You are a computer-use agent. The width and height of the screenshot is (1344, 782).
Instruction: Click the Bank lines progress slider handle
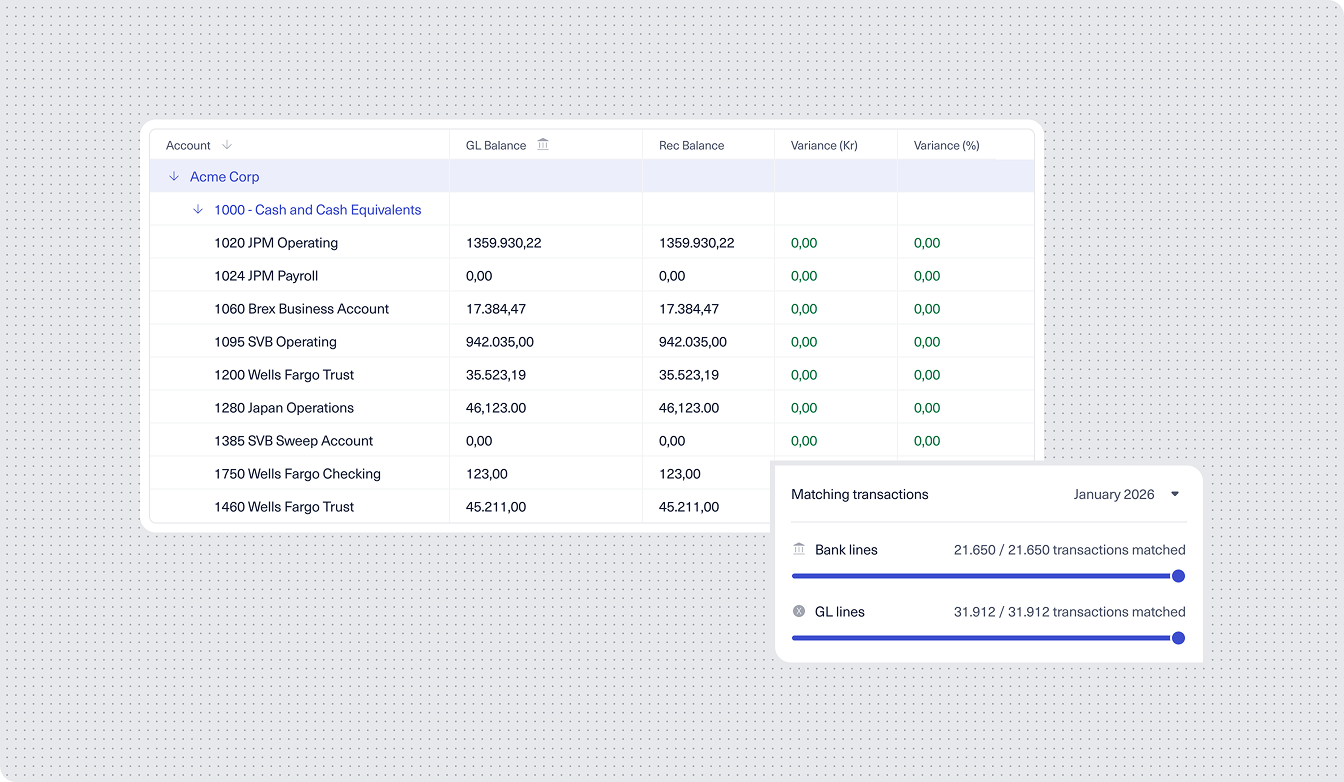click(1178, 576)
